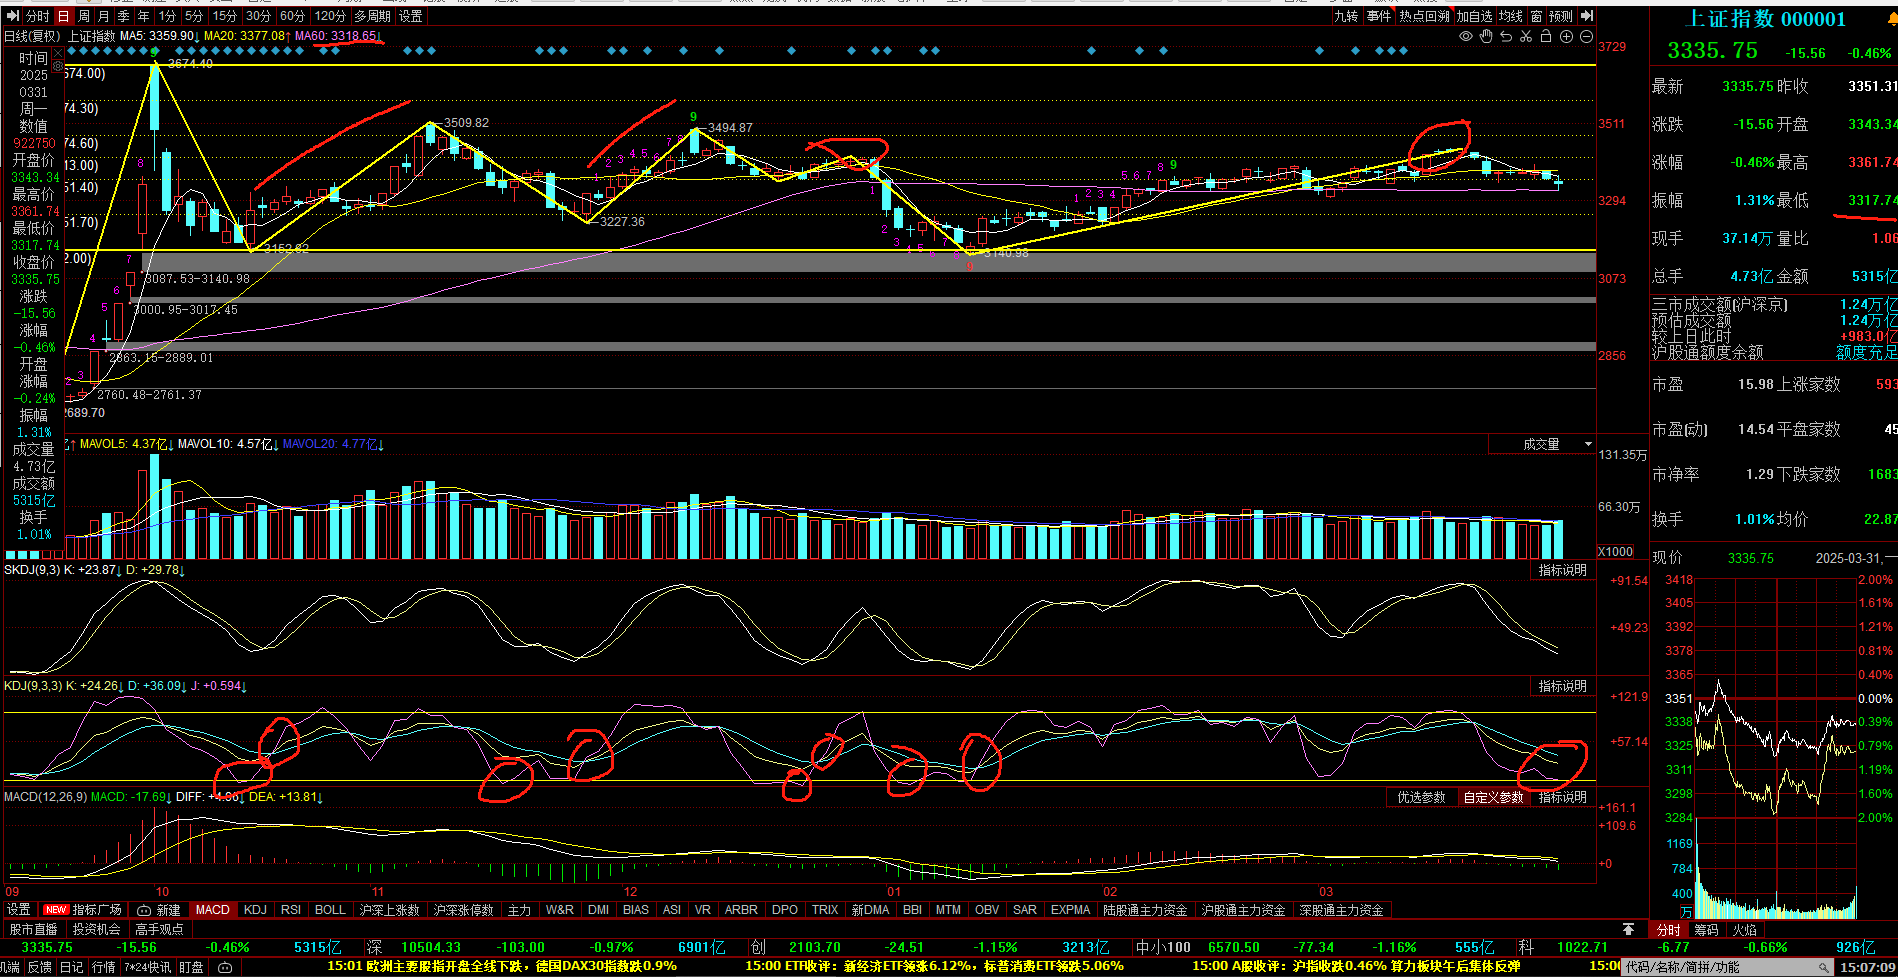This screenshot has height=977, width=1898.
Task: Click the NEW 指标广场 badge
Action: [83, 910]
